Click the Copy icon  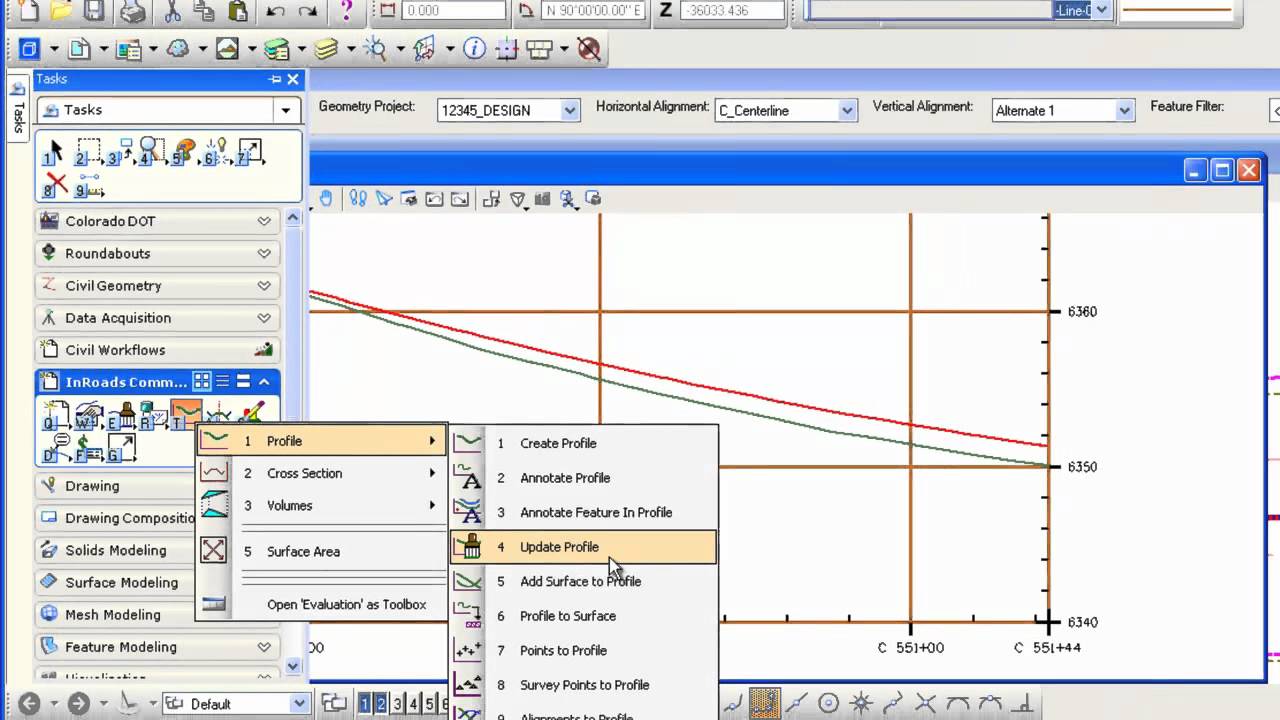pyautogui.click(x=205, y=10)
